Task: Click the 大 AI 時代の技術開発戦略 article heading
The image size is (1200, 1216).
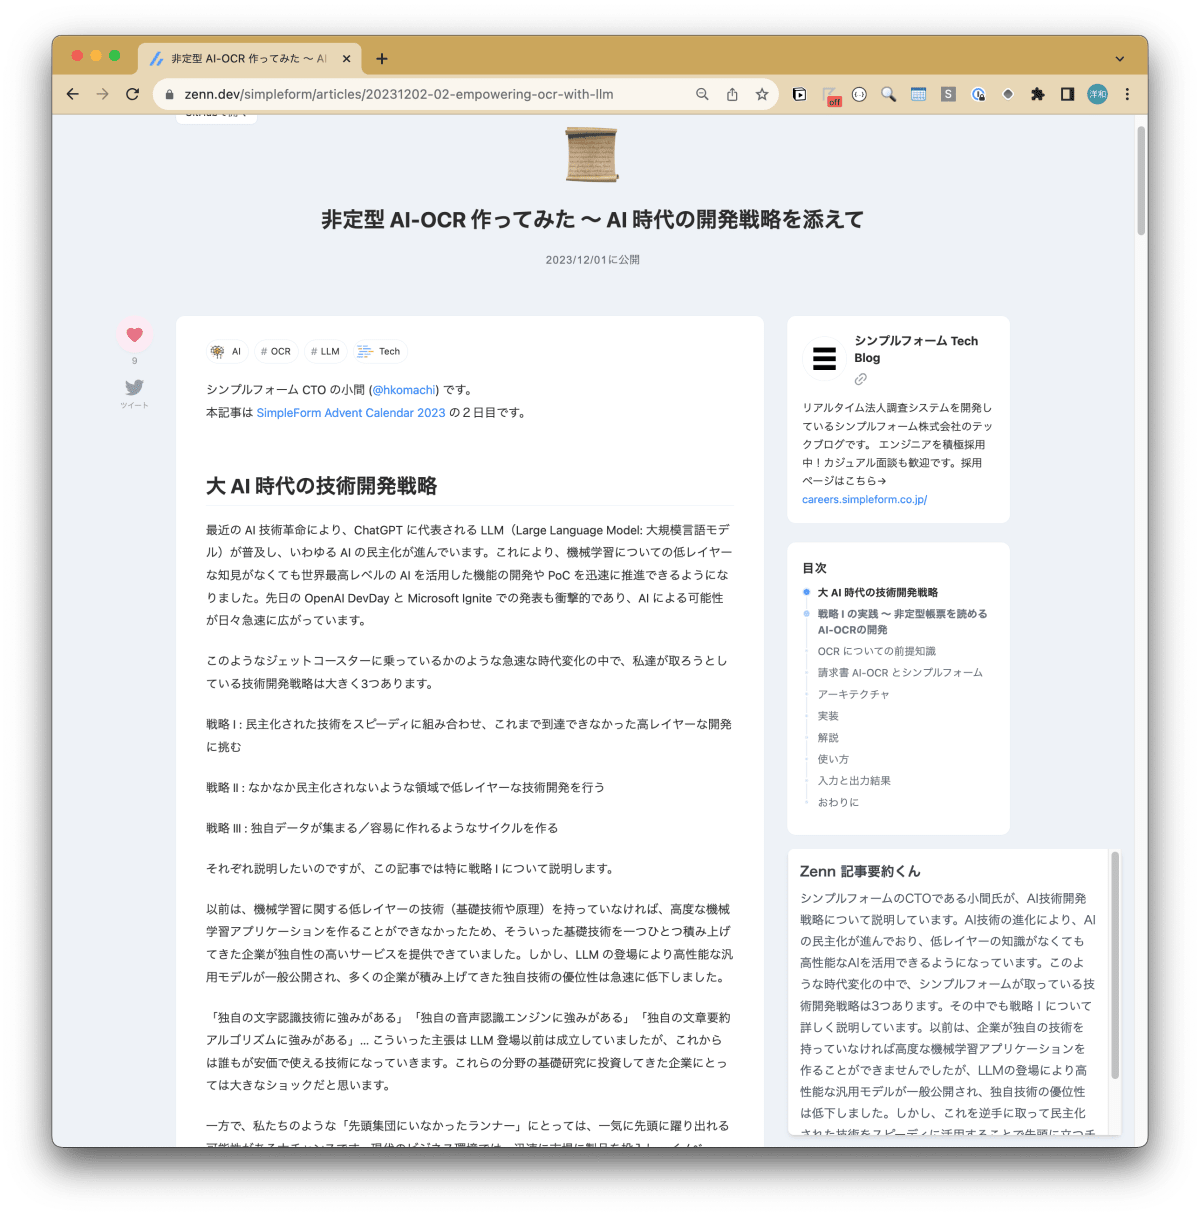Action: pyautogui.click(x=321, y=486)
